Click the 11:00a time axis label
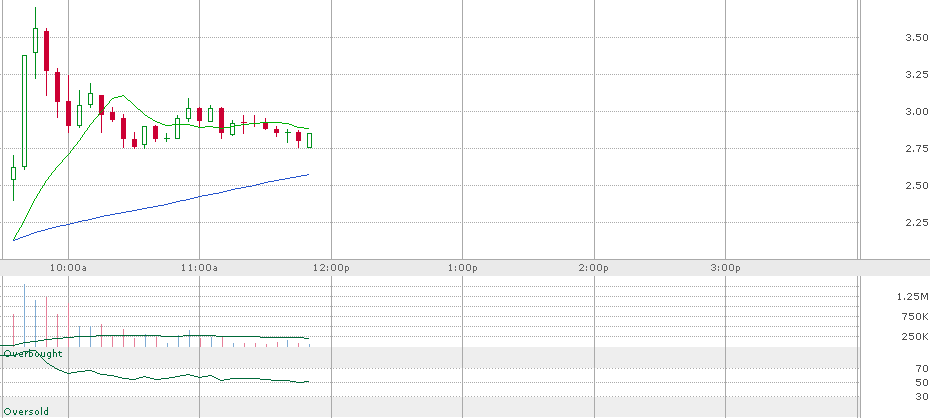Screen dimensions: 930x418 click(199, 268)
